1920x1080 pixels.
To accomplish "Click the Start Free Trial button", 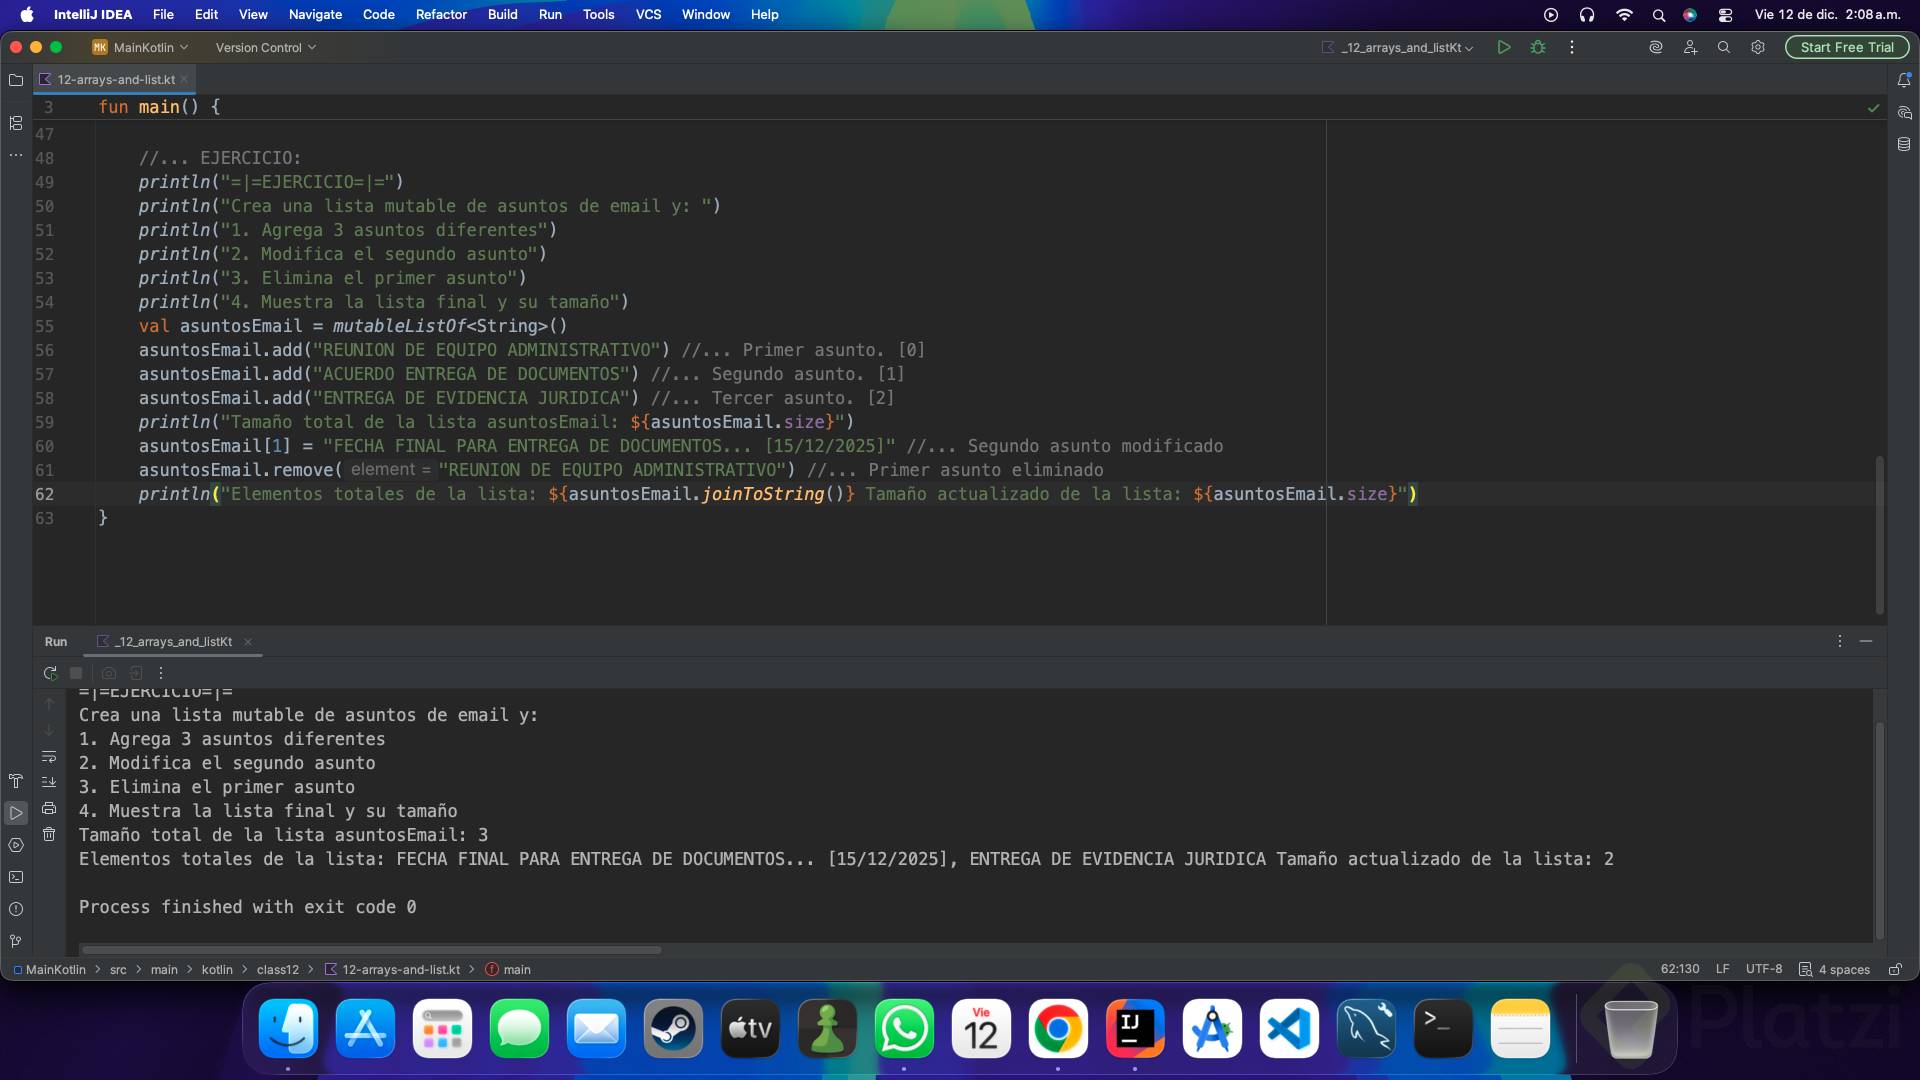I will 1846,47.
